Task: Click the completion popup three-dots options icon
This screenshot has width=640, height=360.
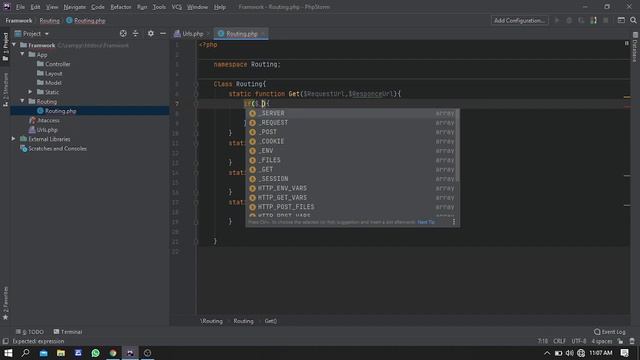Action: 454,222
